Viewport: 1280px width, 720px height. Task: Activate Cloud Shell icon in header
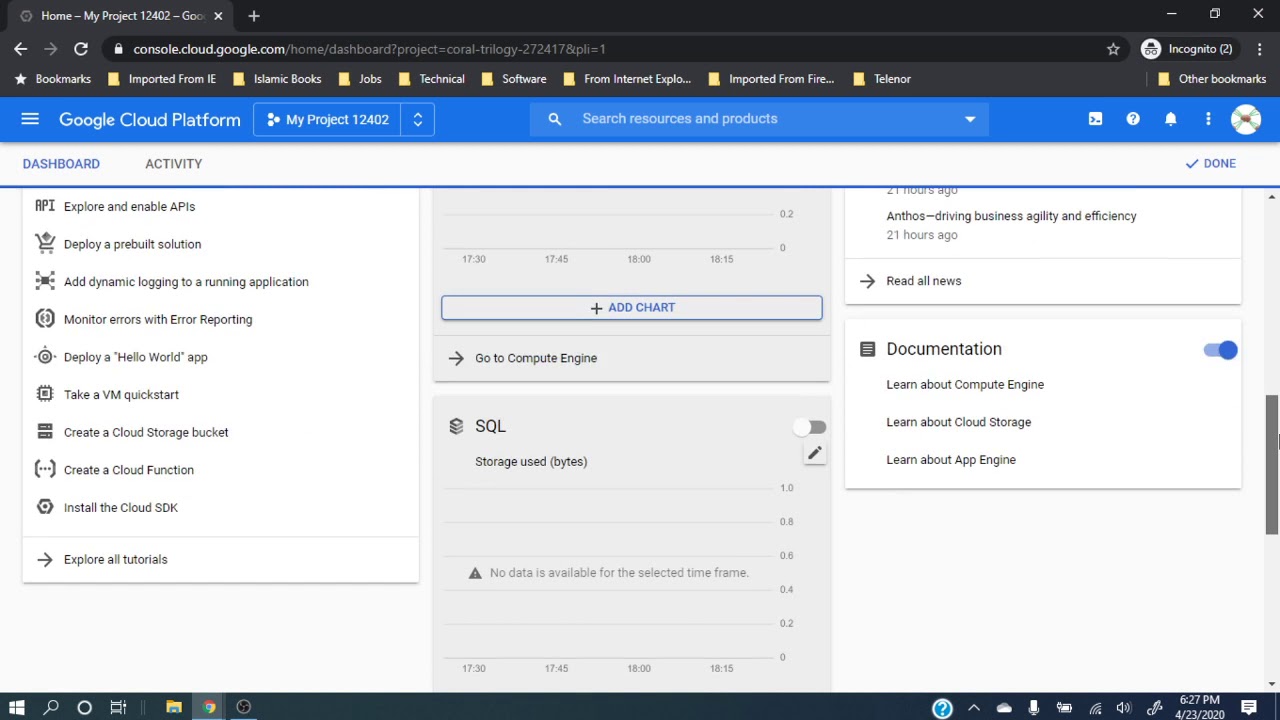[x=1095, y=119]
